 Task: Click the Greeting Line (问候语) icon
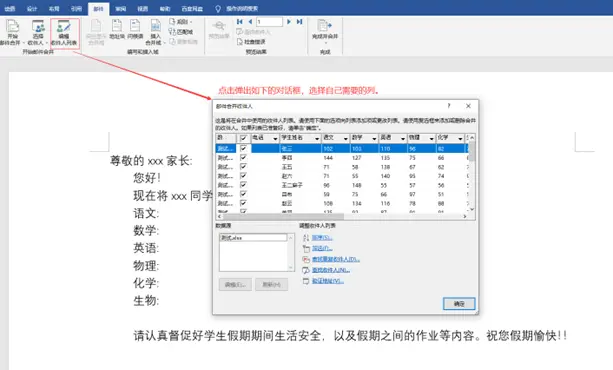coord(135,26)
